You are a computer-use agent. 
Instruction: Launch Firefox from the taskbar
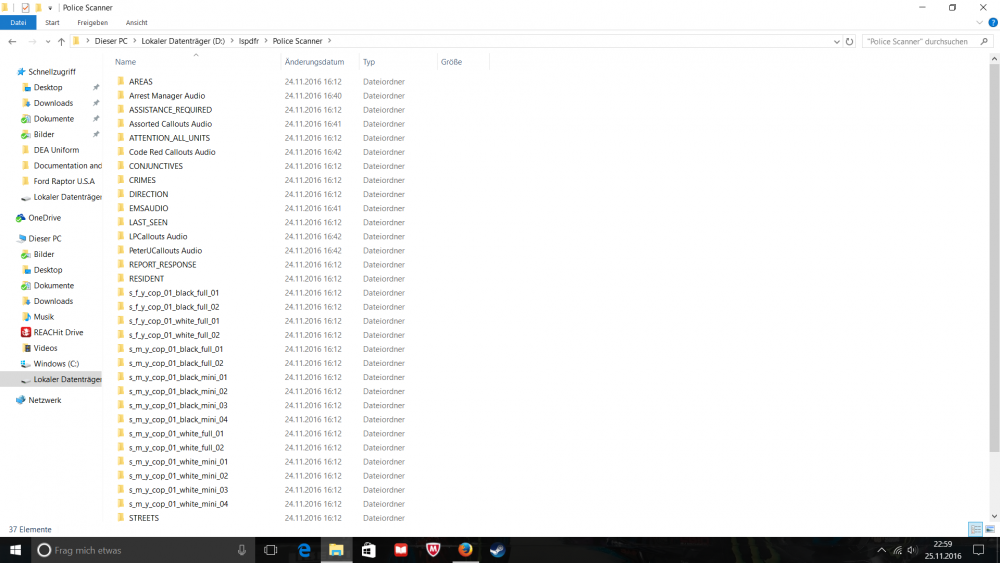pos(466,550)
